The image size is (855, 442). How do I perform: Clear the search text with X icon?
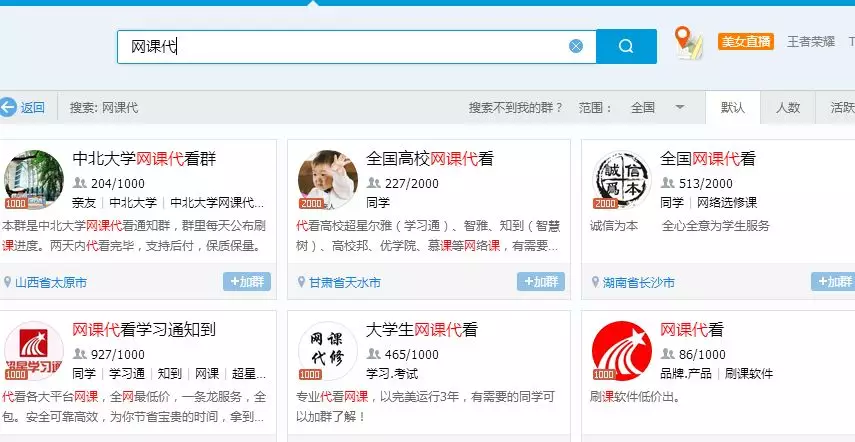[576, 46]
